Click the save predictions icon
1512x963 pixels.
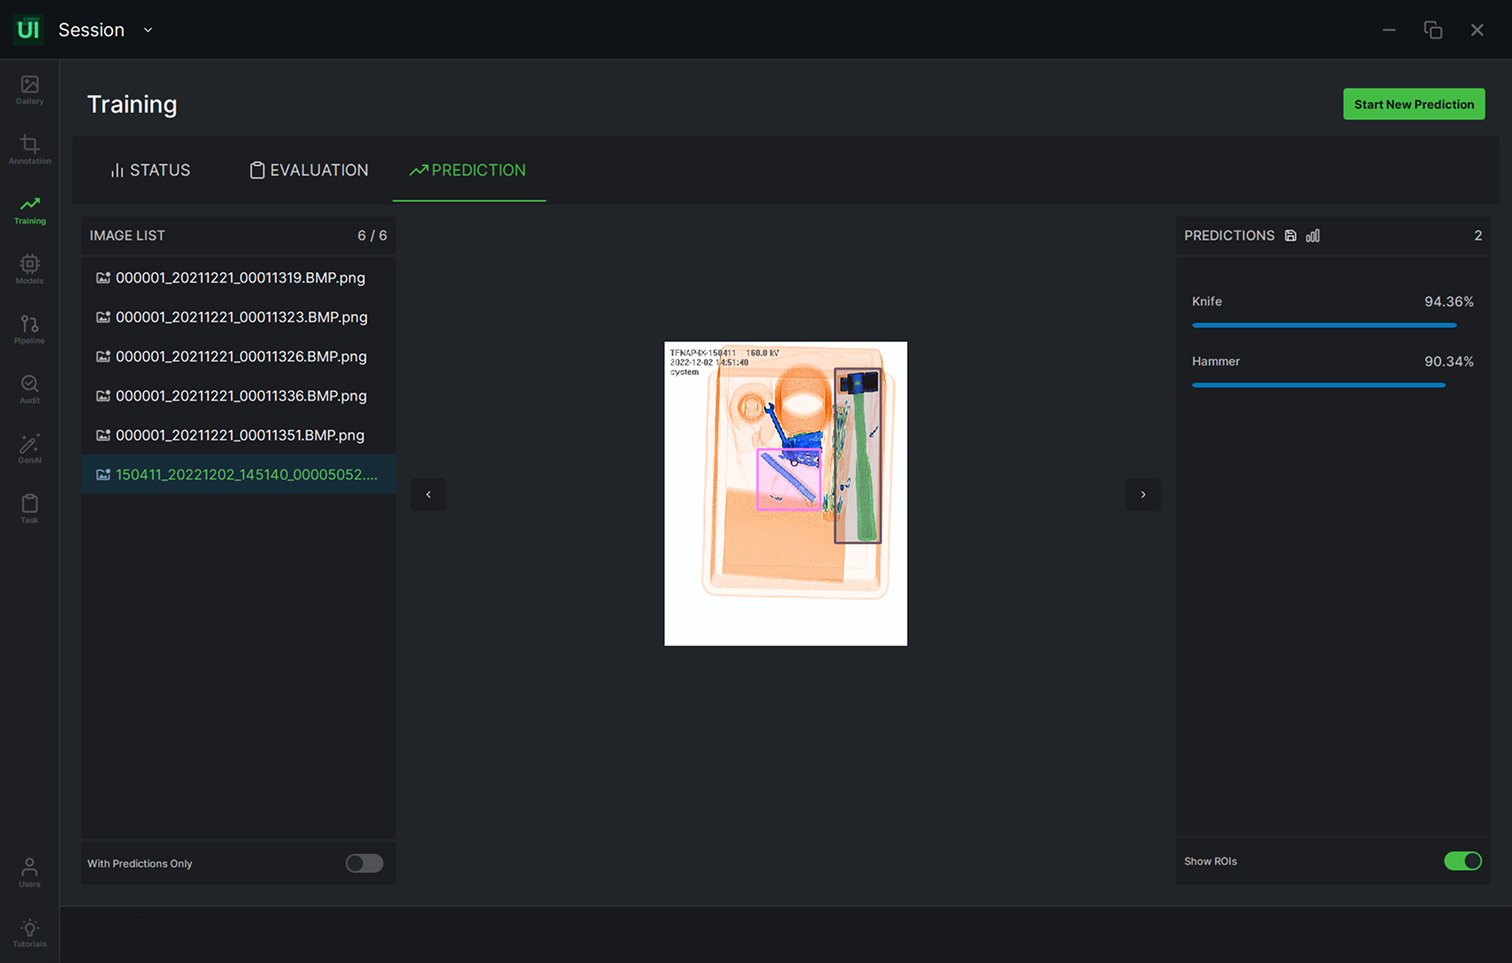point(1291,236)
